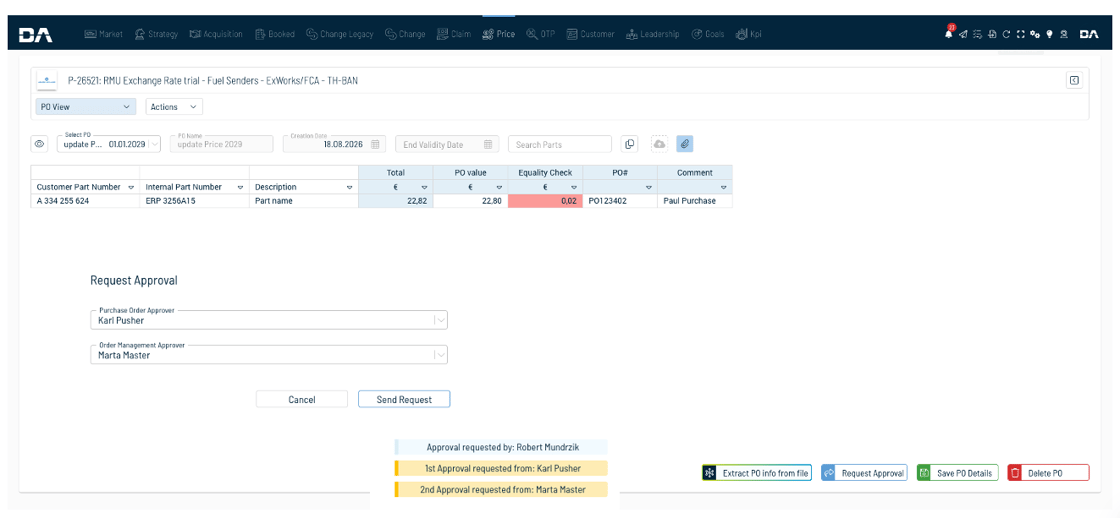Click the cloud upload icon button
The image size is (1120, 518).
[x=659, y=144]
